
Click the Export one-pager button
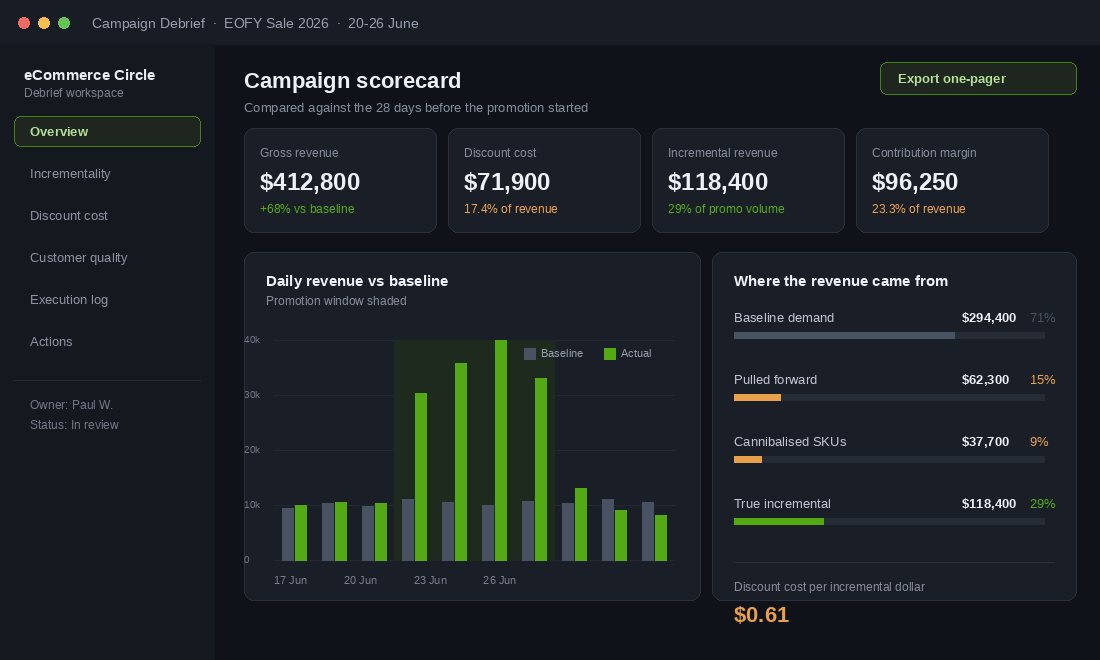(978, 79)
